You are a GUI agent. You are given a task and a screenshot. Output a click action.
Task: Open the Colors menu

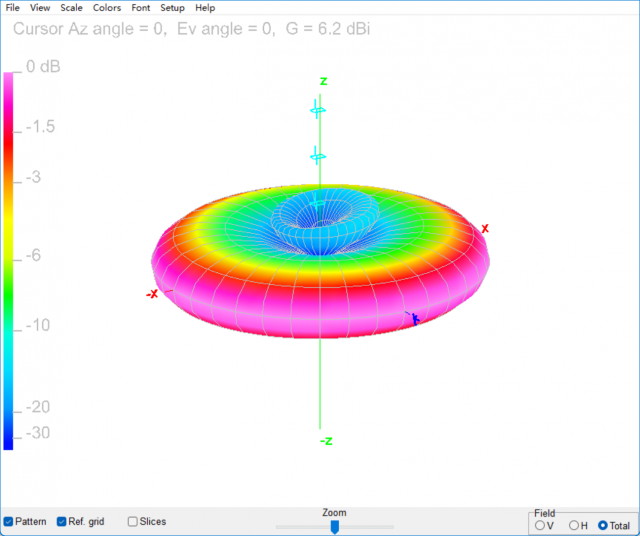[x=107, y=8]
